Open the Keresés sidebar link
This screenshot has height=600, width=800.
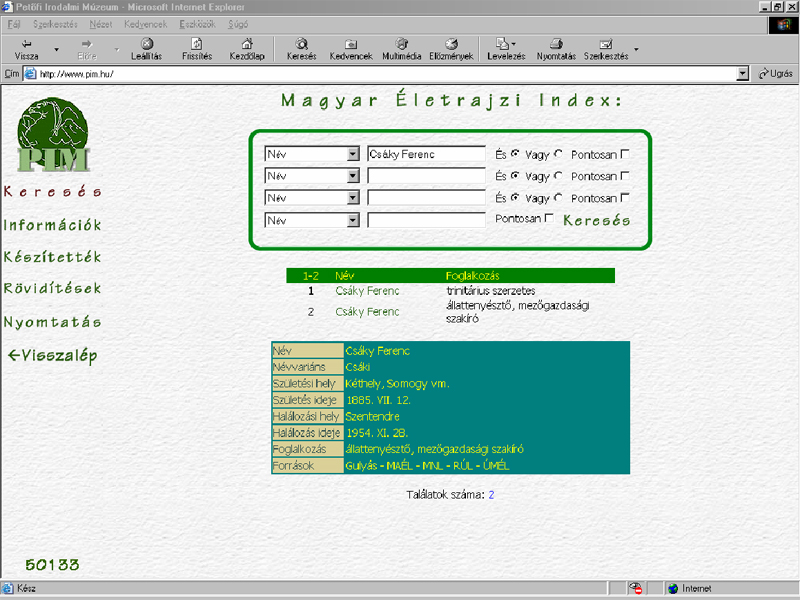[x=53, y=192]
